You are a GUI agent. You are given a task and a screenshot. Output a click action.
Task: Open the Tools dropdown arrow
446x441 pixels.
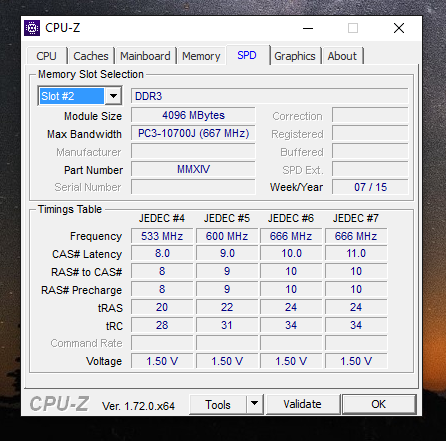point(255,404)
